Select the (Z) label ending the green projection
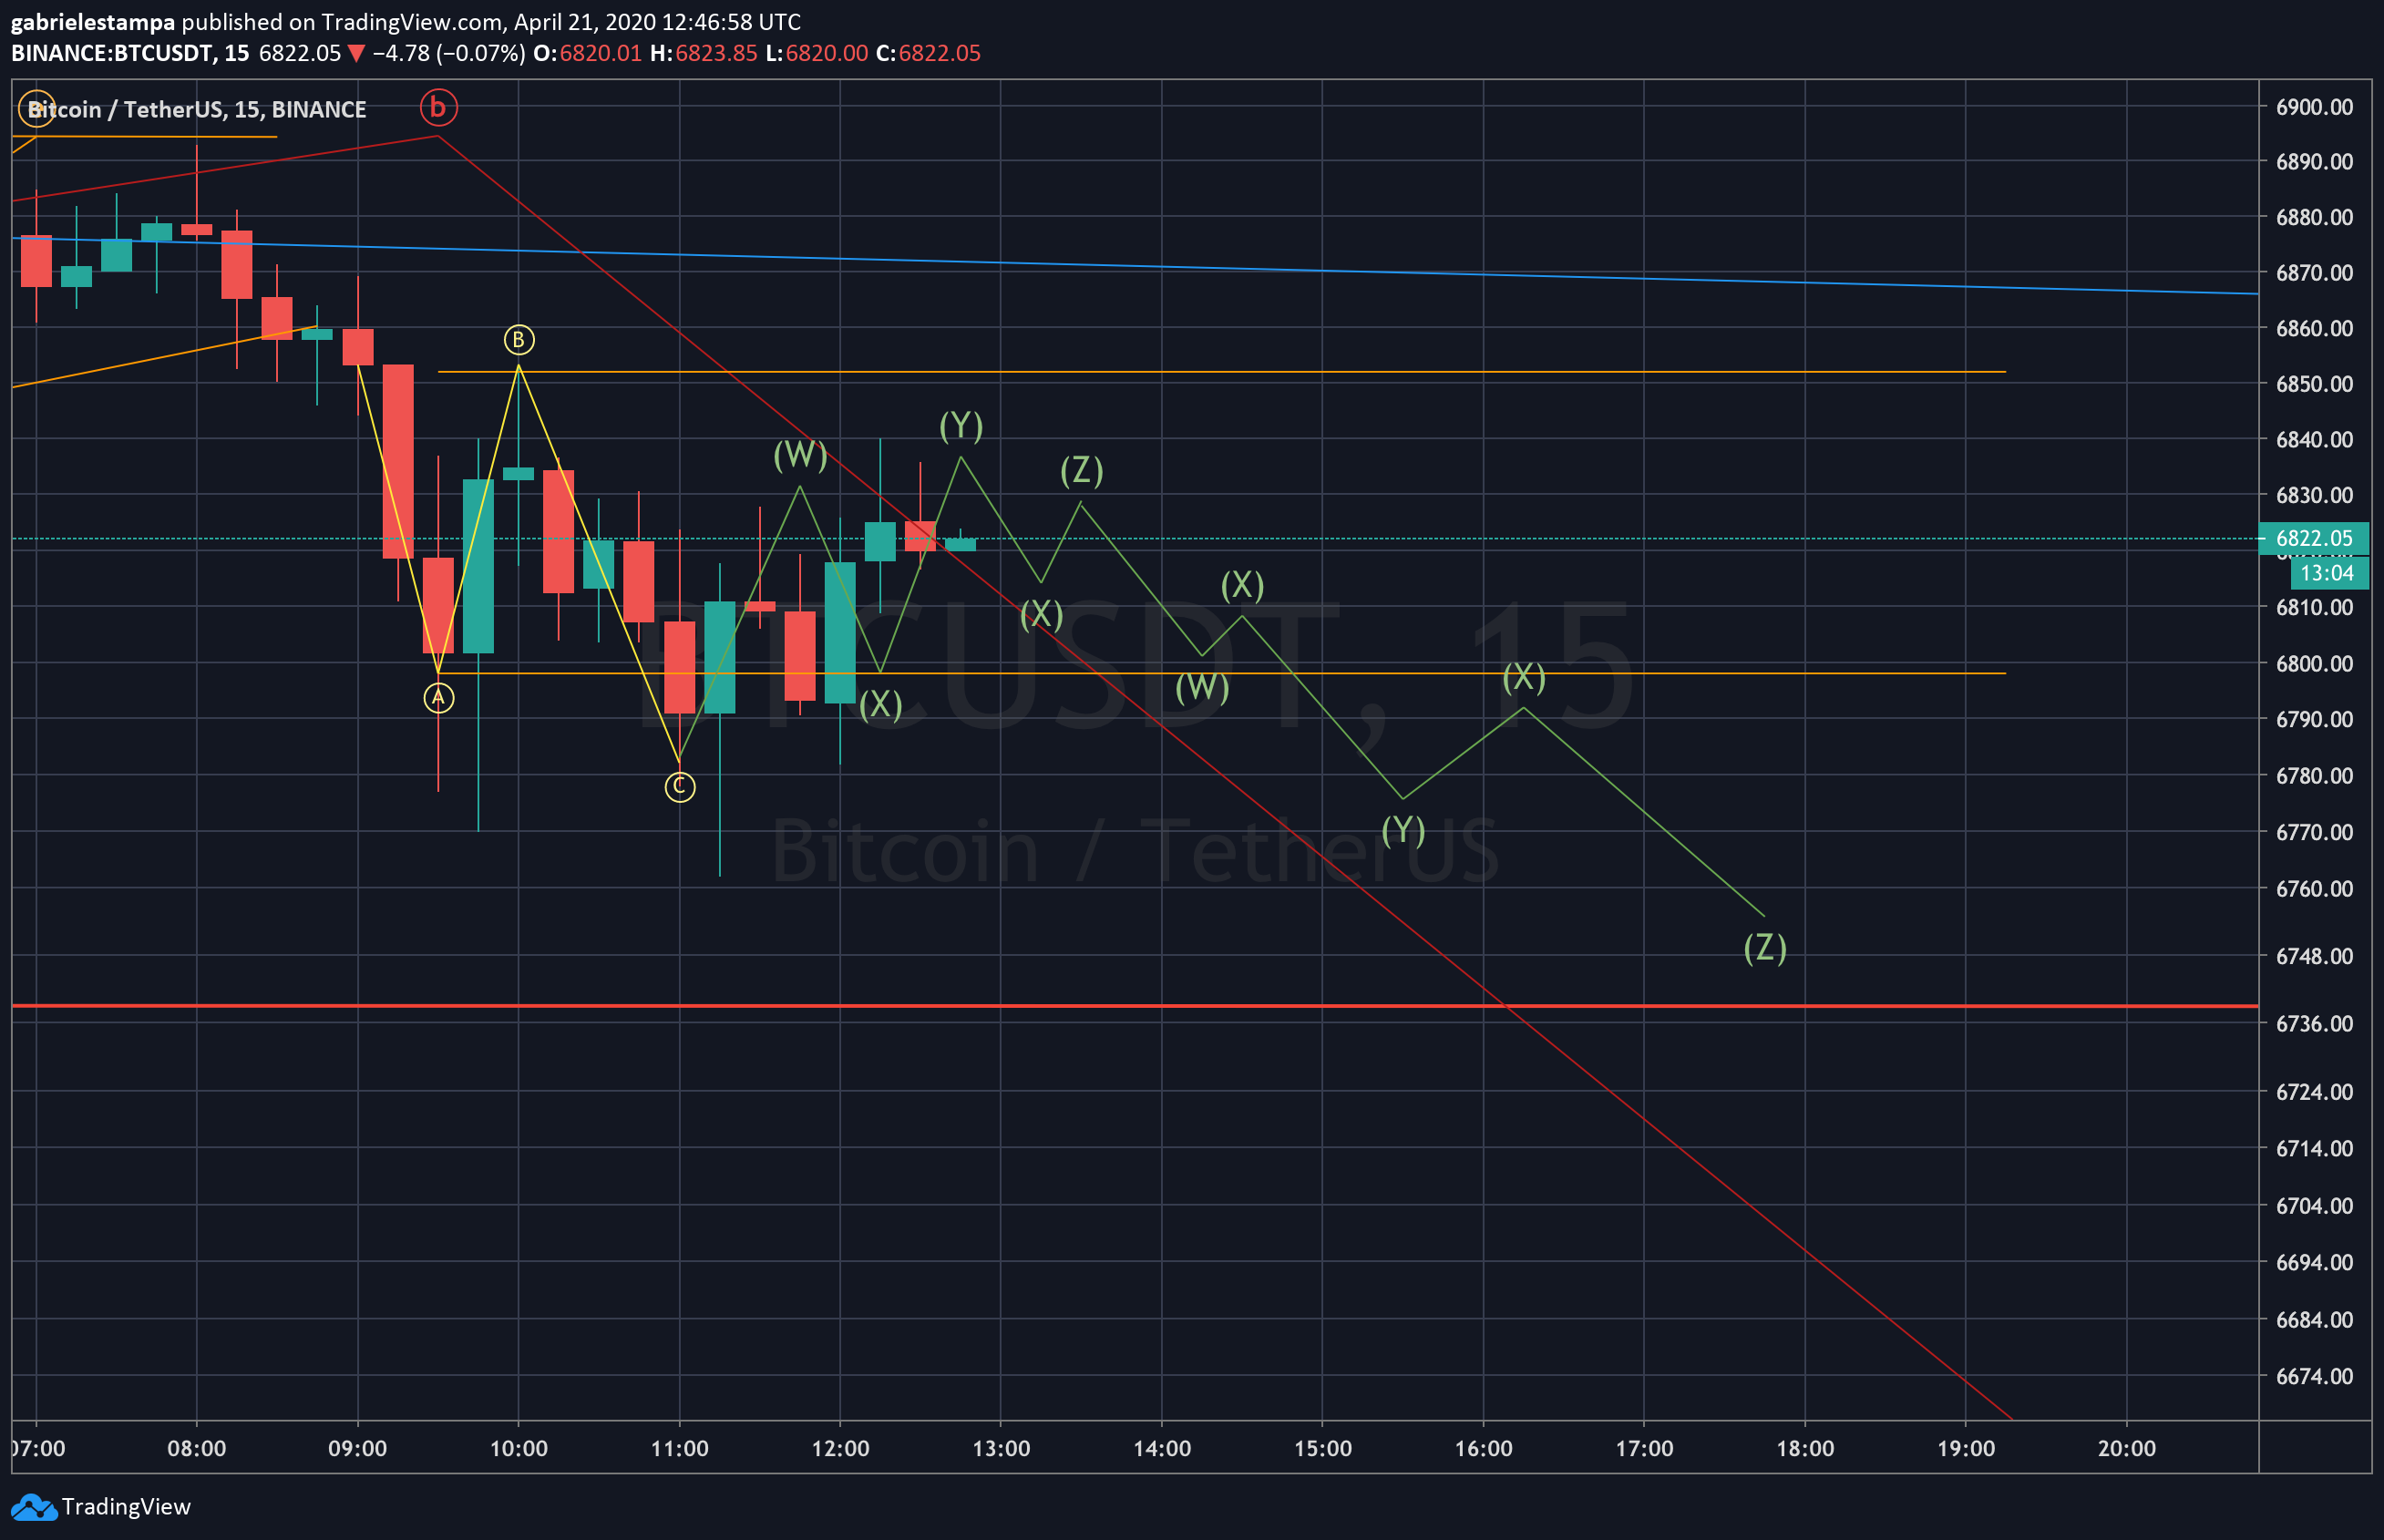Viewport: 2384px width, 1540px height. pos(1765,947)
